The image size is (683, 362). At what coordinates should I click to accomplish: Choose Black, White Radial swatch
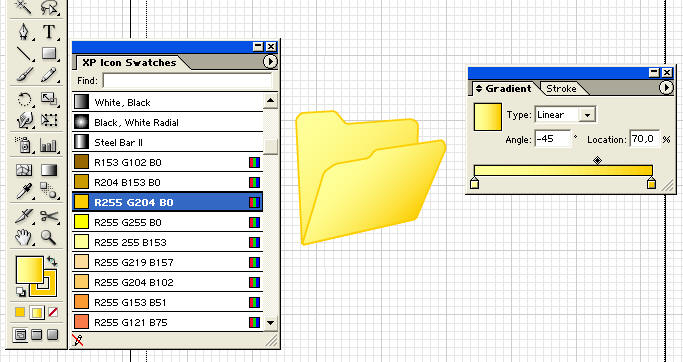point(167,122)
